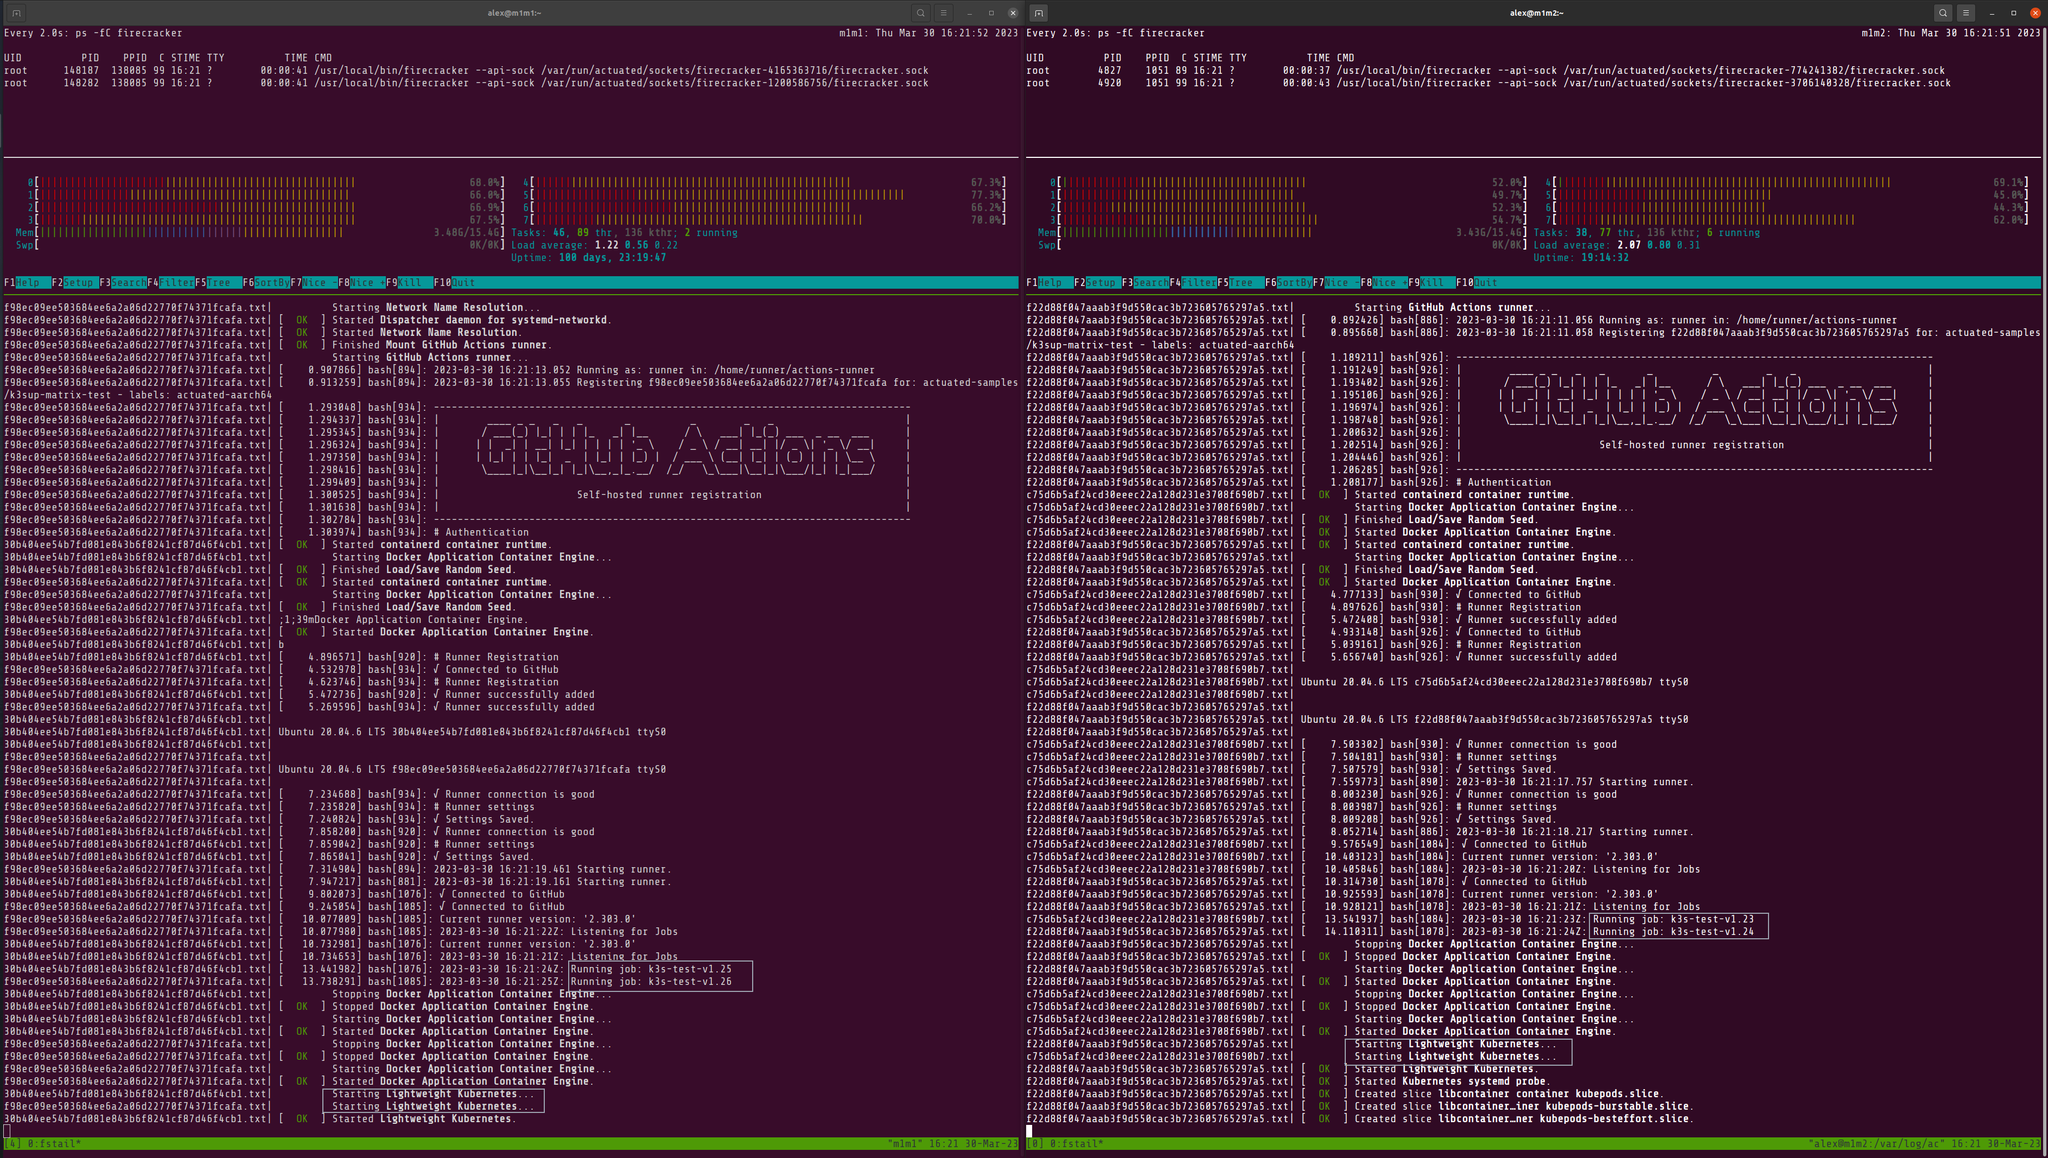This screenshot has width=2048, height=1158.
Task: Click 'Self-hosted runner registration' in the m1m1 log
Action: [669, 495]
